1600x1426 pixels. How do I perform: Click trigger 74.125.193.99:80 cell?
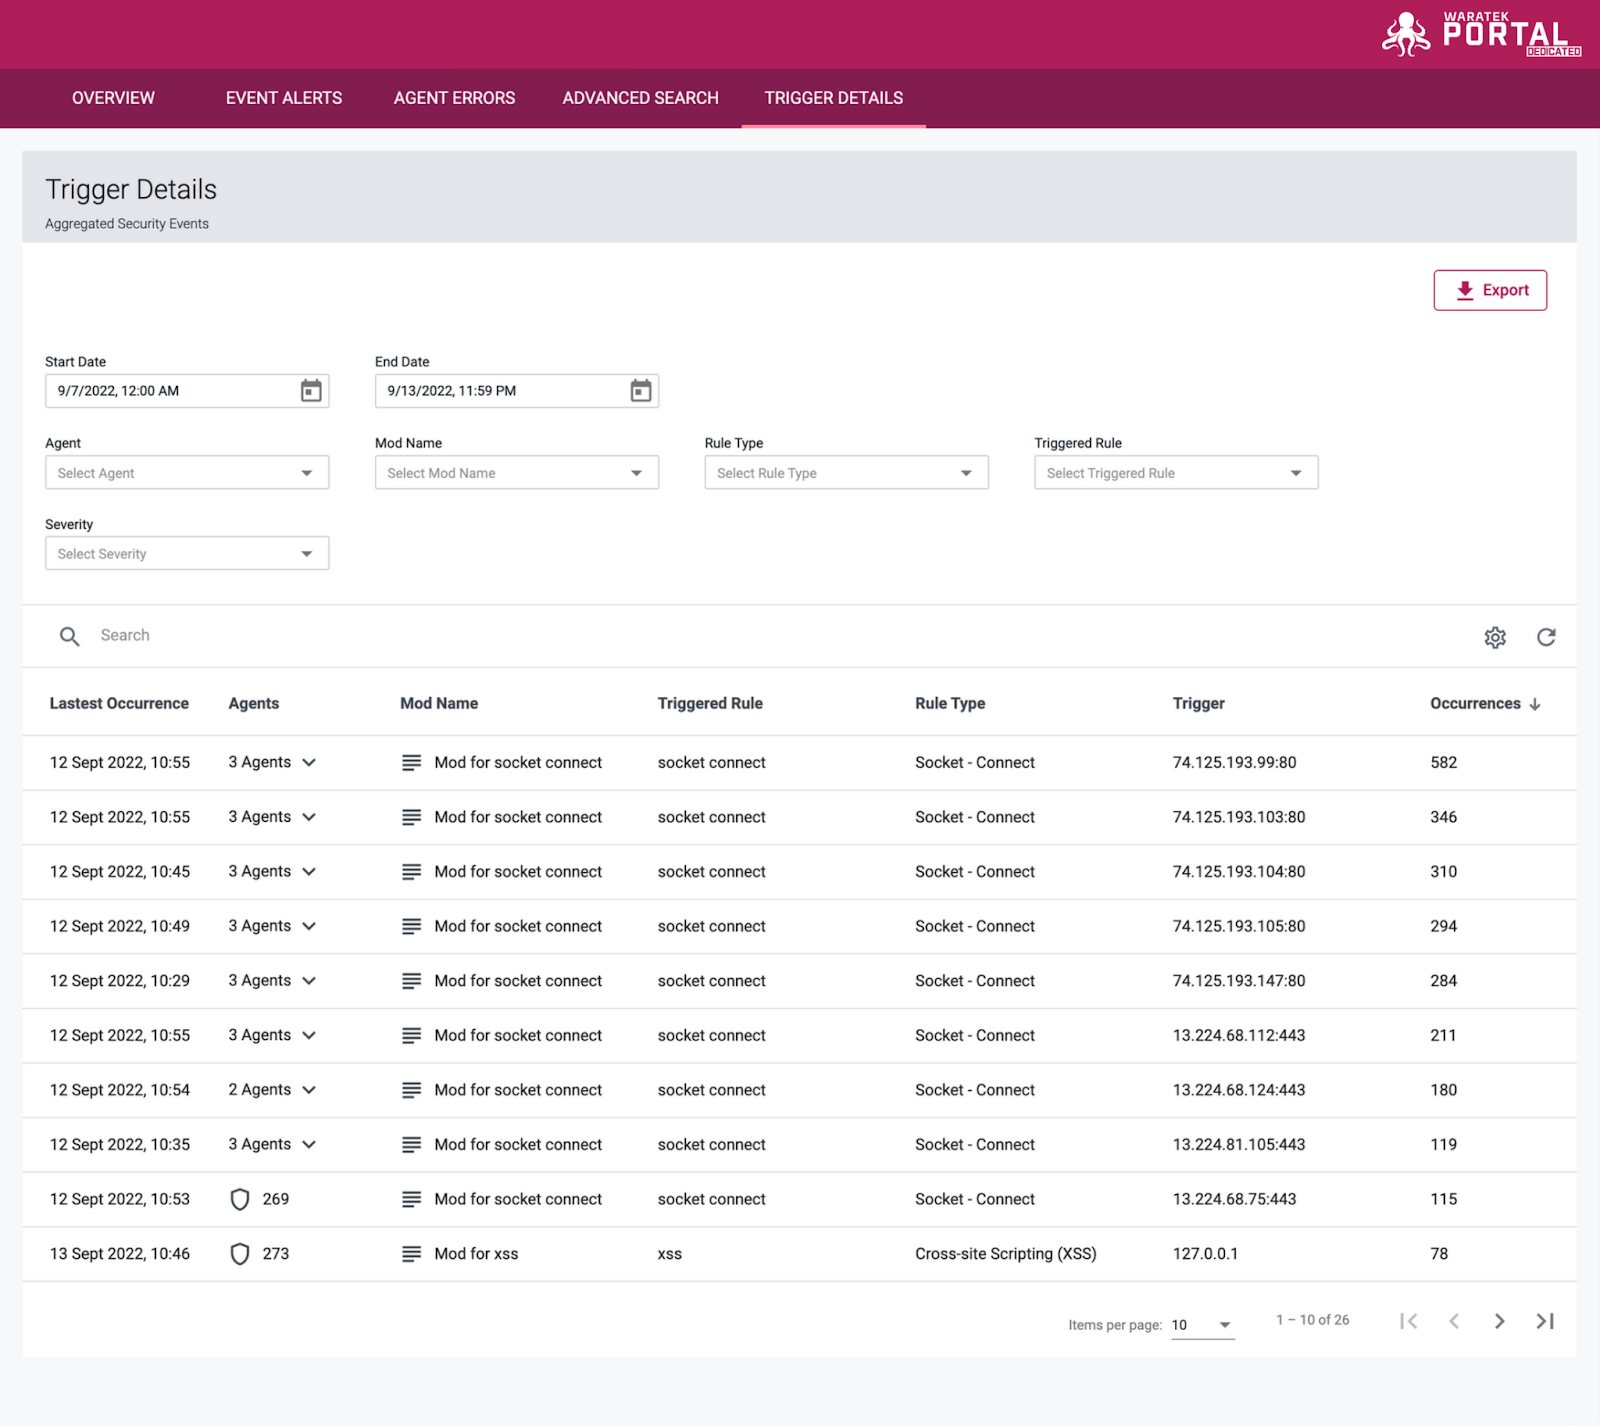pyautogui.click(x=1234, y=763)
